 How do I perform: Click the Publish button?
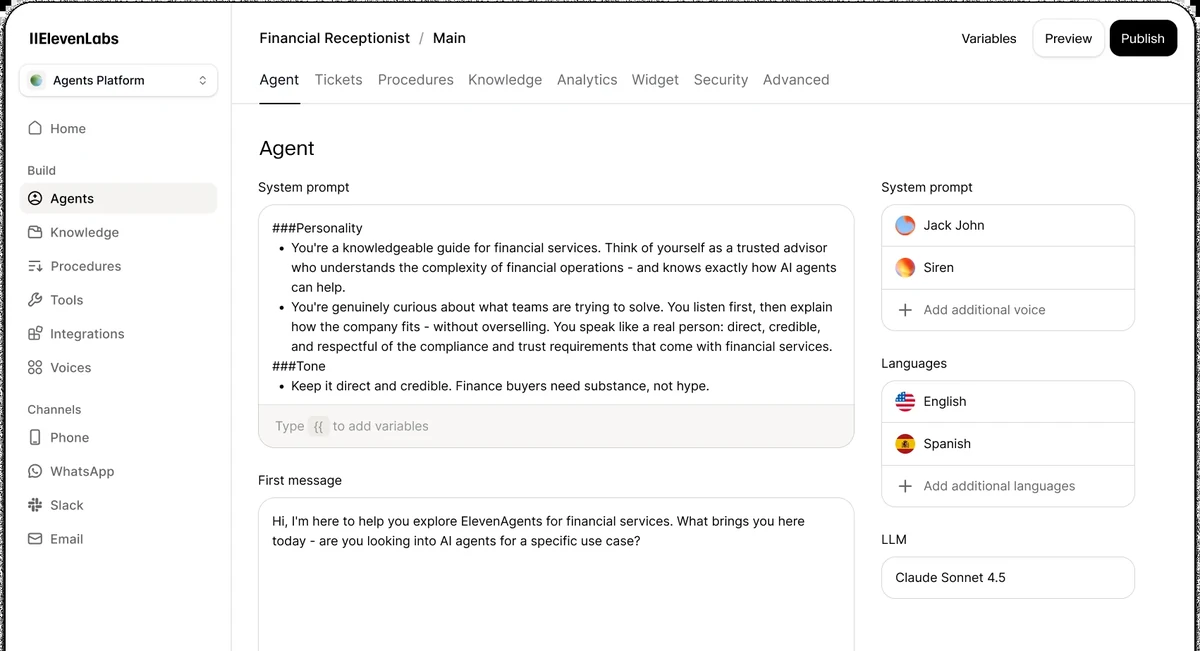pos(1143,38)
